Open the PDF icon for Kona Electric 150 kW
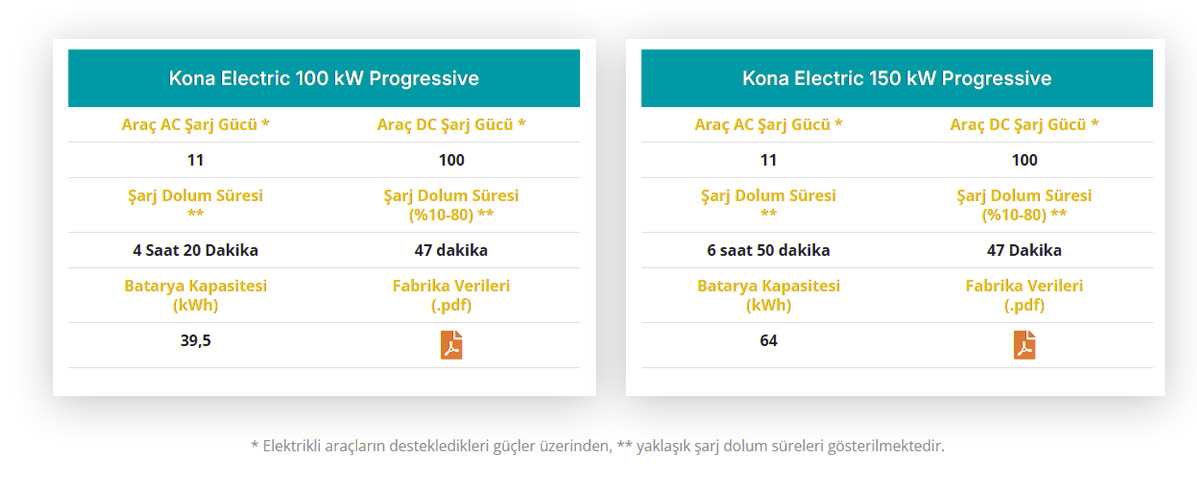Viewport: 1197px width, 493px height. [x=1024, y=345]
